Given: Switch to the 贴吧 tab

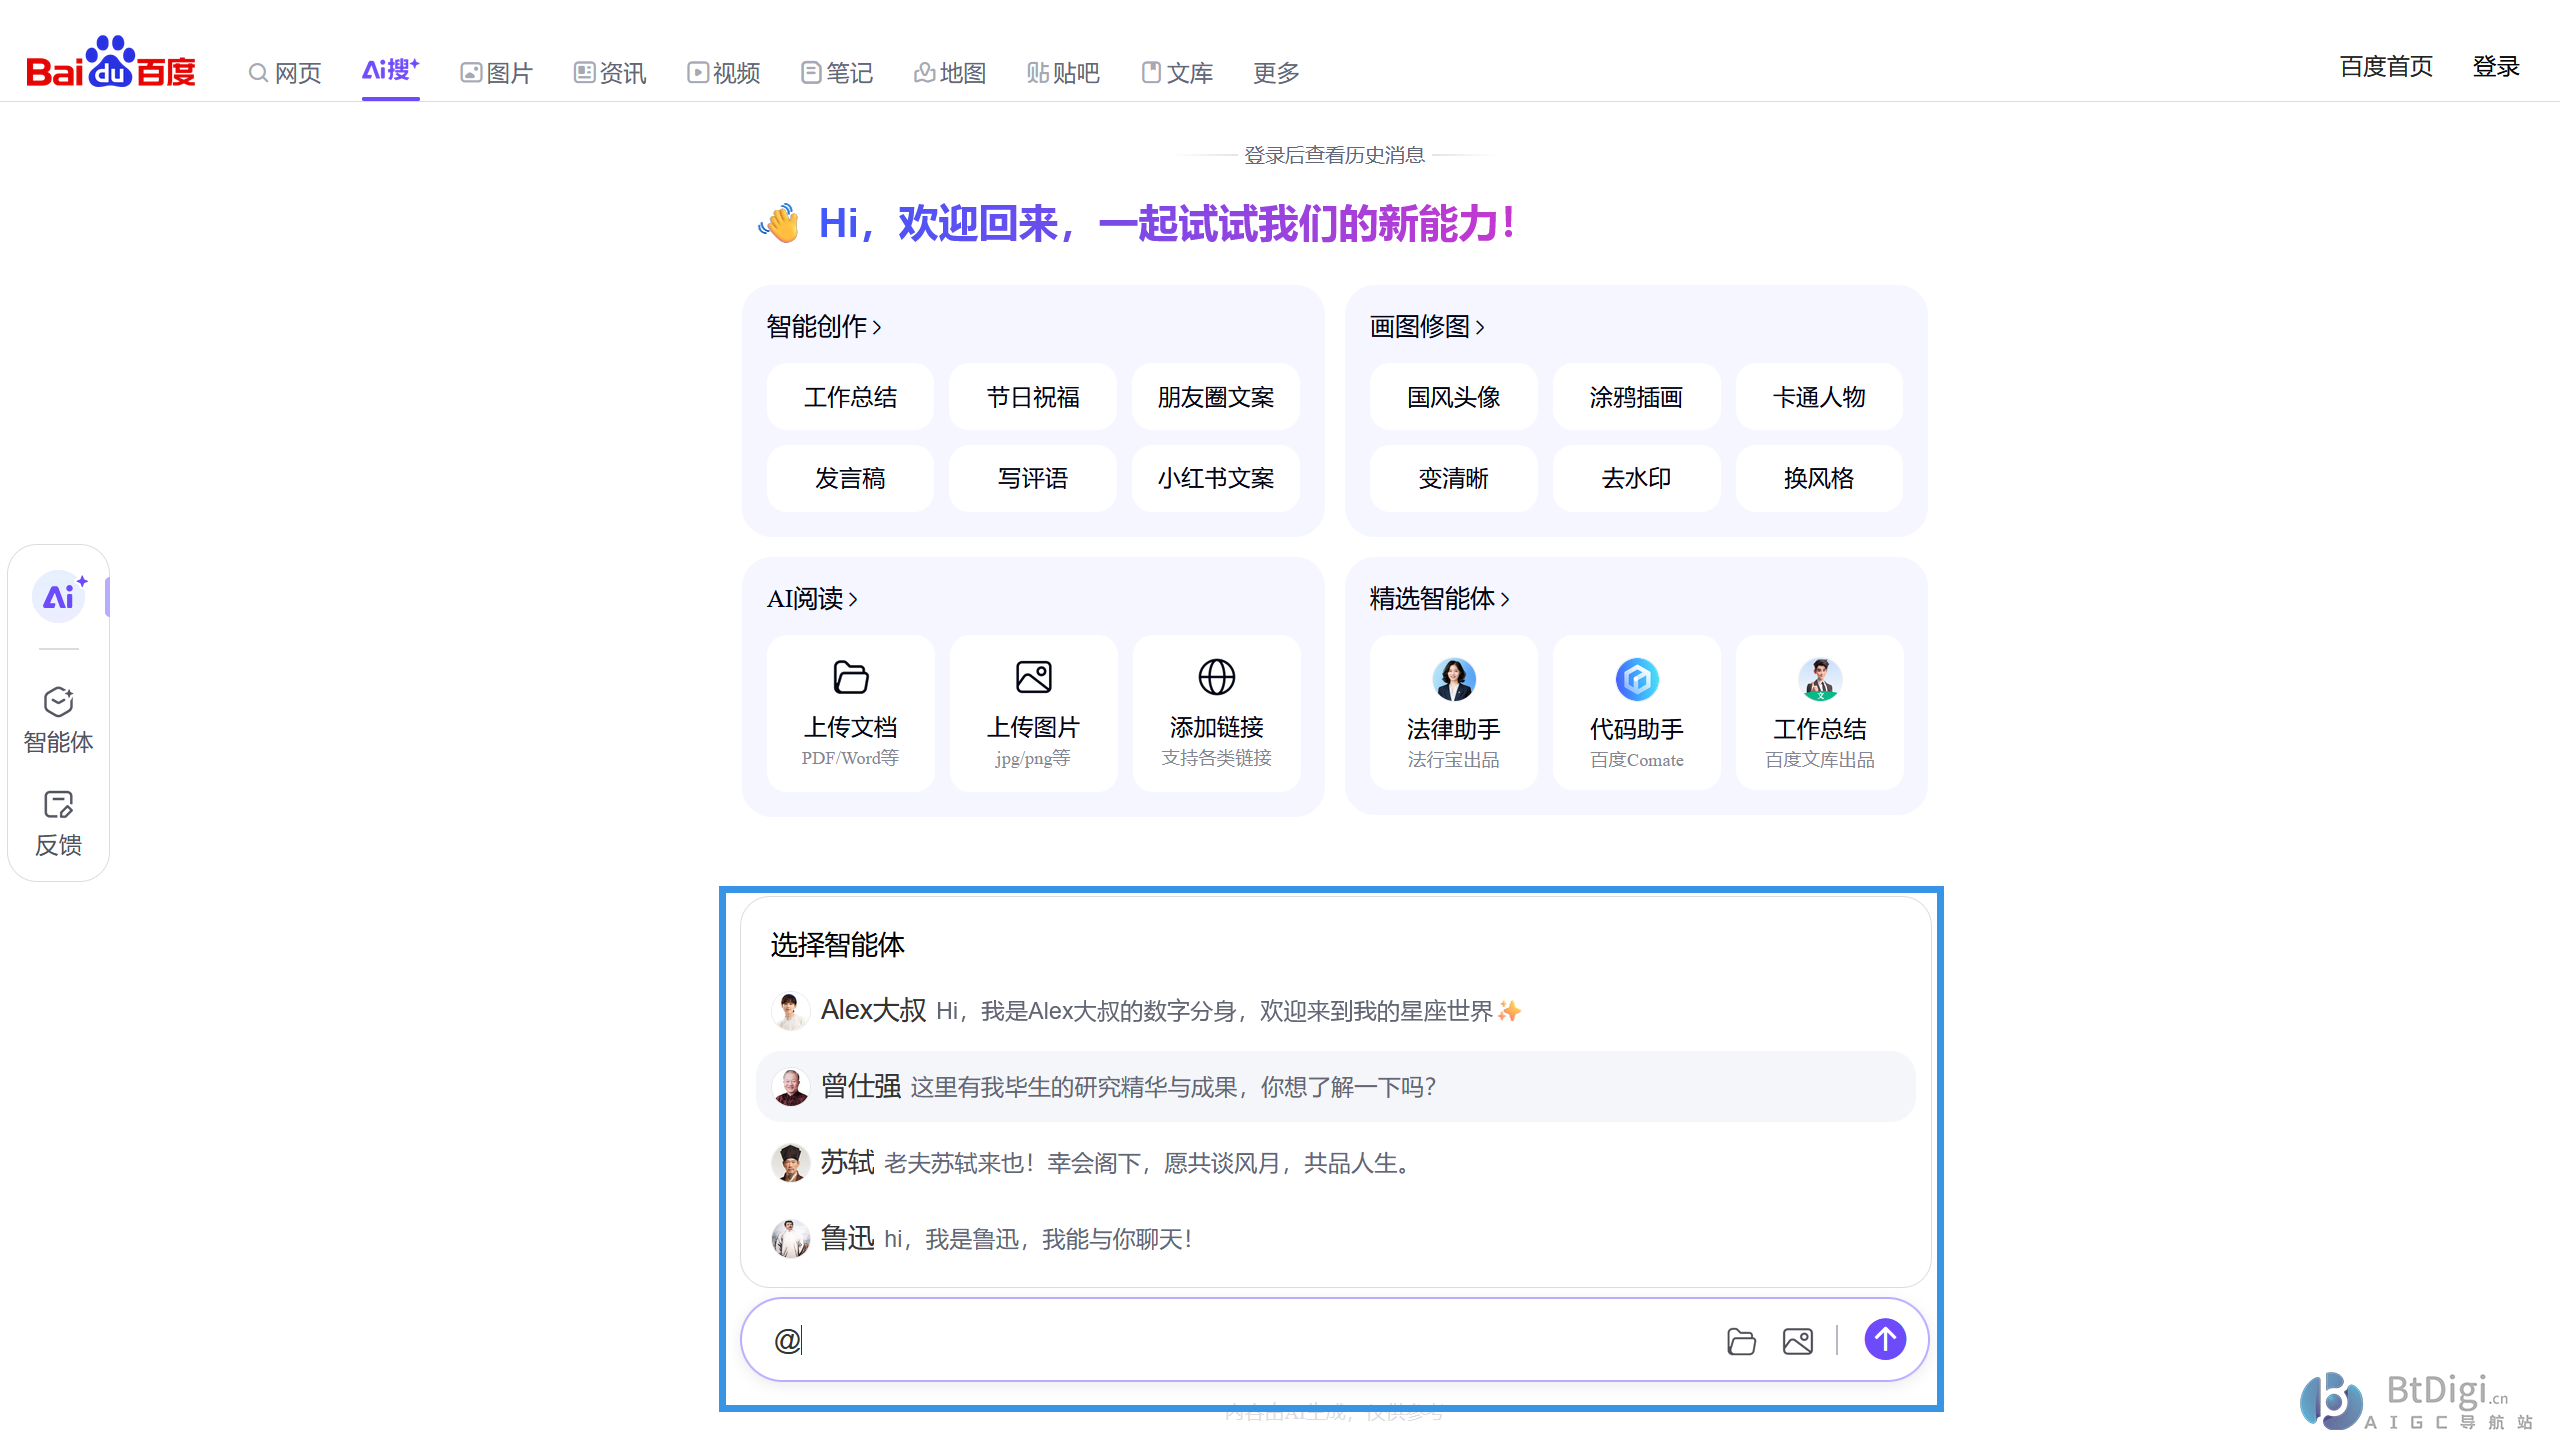Looking at the screenshot, I should [x=1063, y=73].
